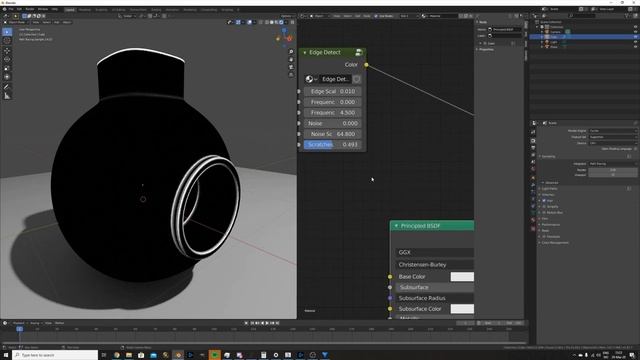Screen dimensions: 640x360
Task: Click the Windows taskbar search box
Action: click(x=56, y=355)
